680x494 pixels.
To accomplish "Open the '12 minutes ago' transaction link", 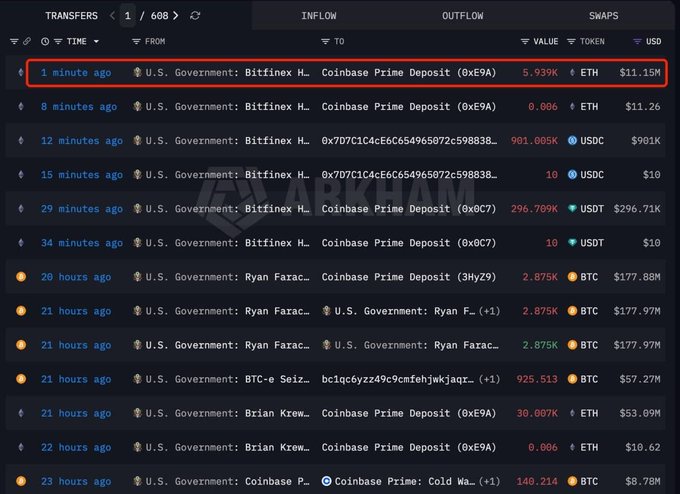I will pos(82,141).
